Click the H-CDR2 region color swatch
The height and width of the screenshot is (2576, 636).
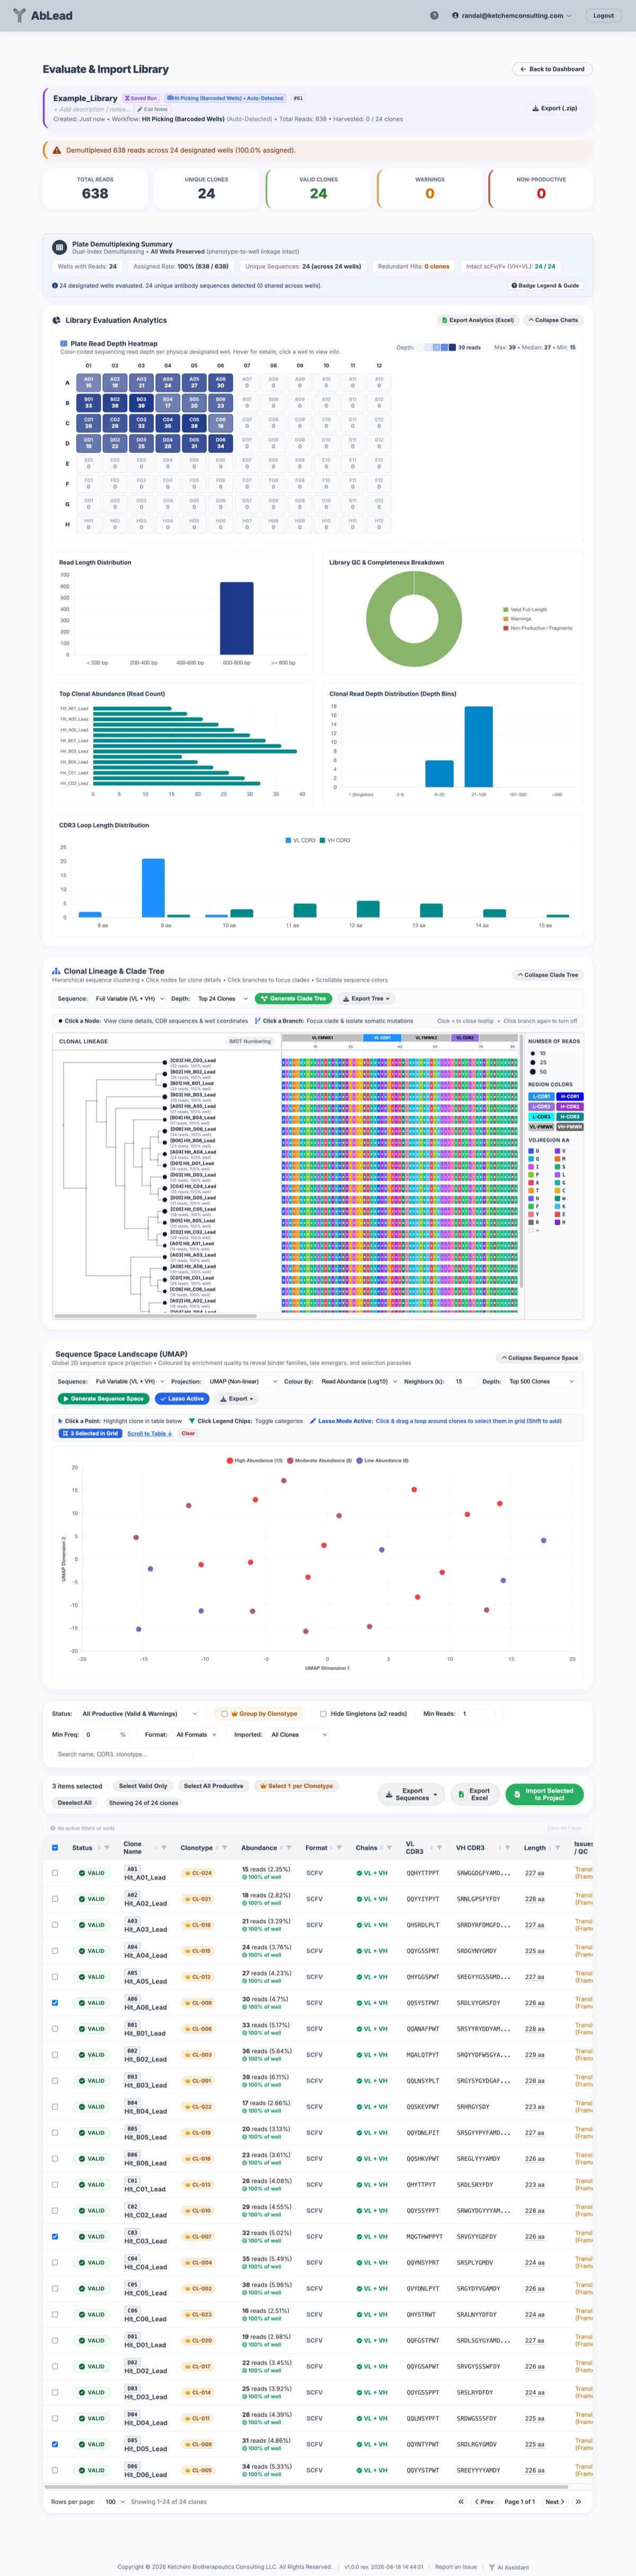(x=570, y=1107)
